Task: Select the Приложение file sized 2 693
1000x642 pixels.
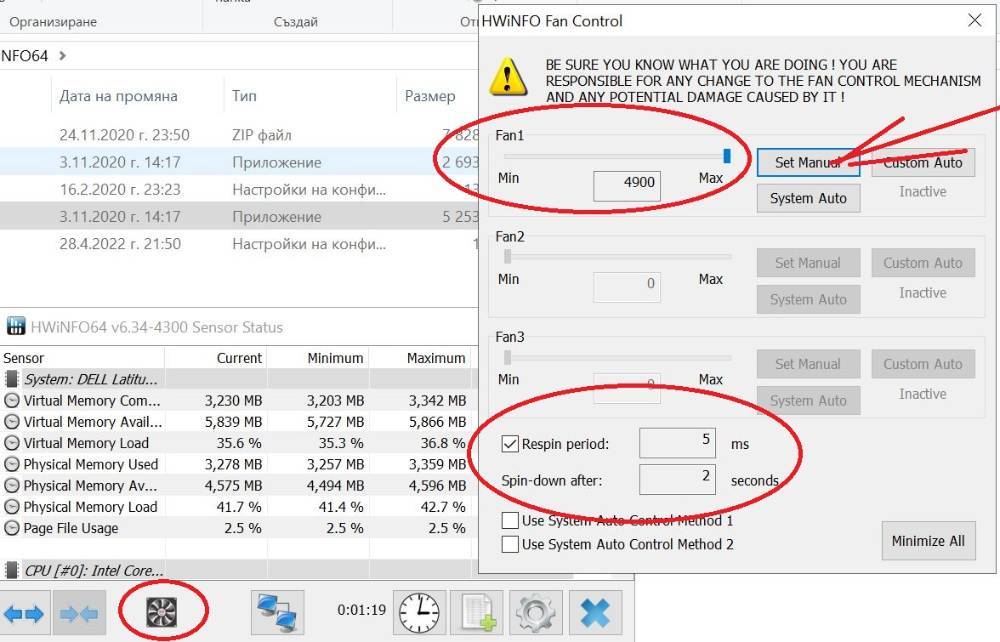Action: (x=239, y=162)
